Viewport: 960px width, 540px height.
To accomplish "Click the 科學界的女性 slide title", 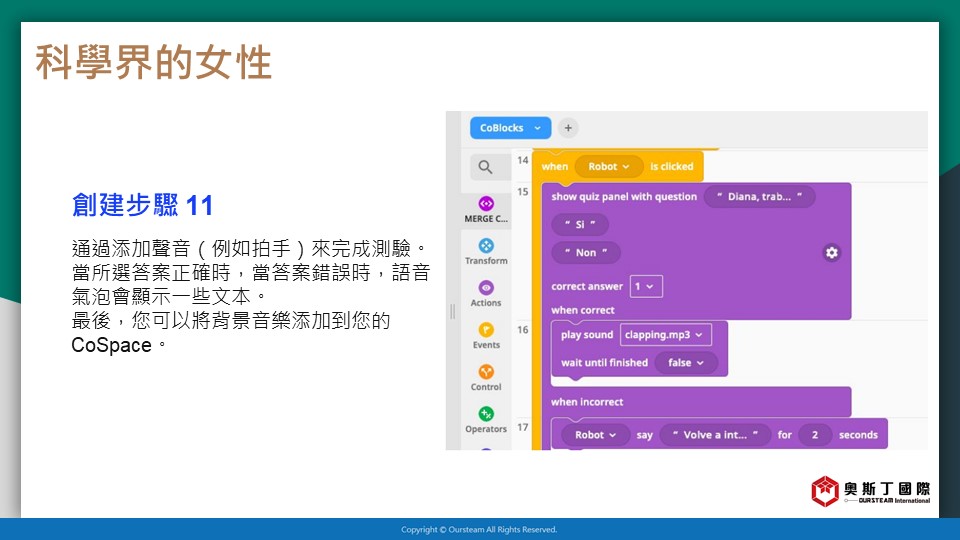I will click(x=153, y=62).
